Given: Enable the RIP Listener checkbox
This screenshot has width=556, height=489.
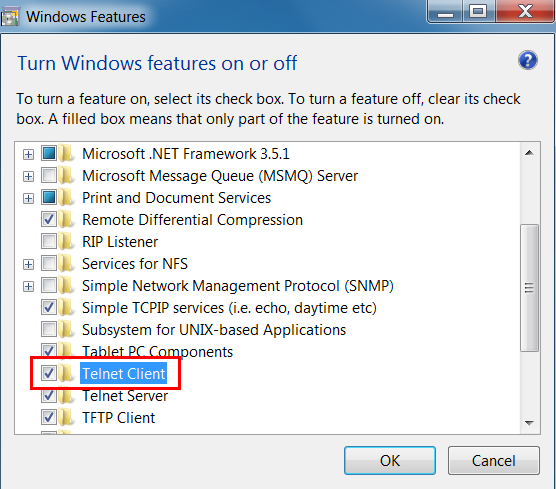Looking at the screenshot, I should (49, 241).
